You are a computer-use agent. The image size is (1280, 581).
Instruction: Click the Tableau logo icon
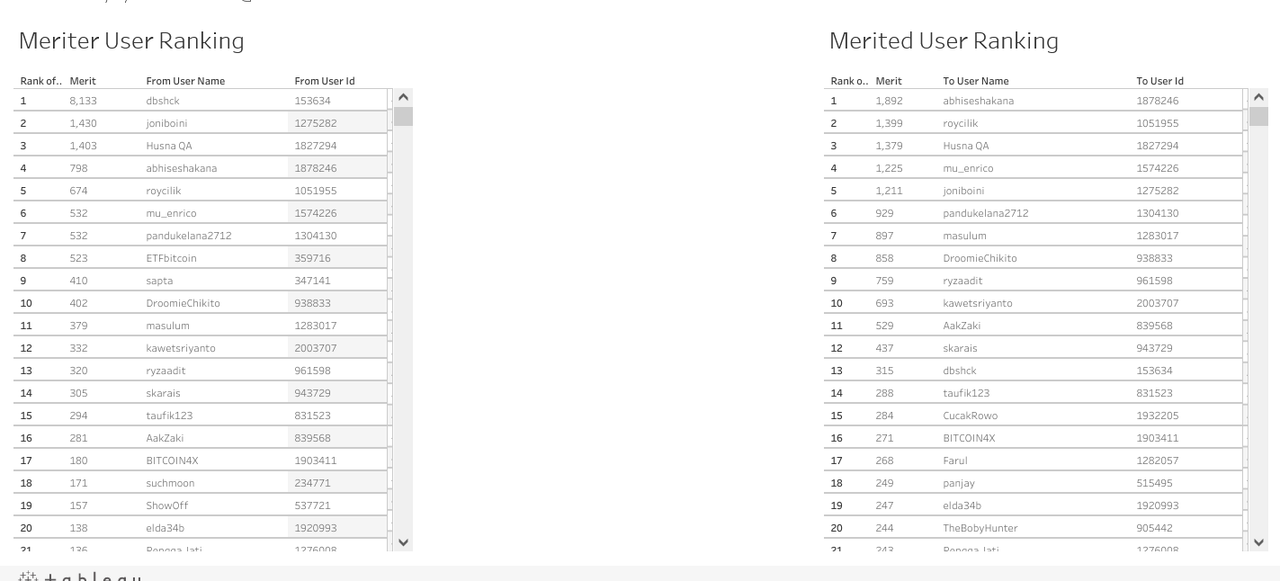(28, 577)
